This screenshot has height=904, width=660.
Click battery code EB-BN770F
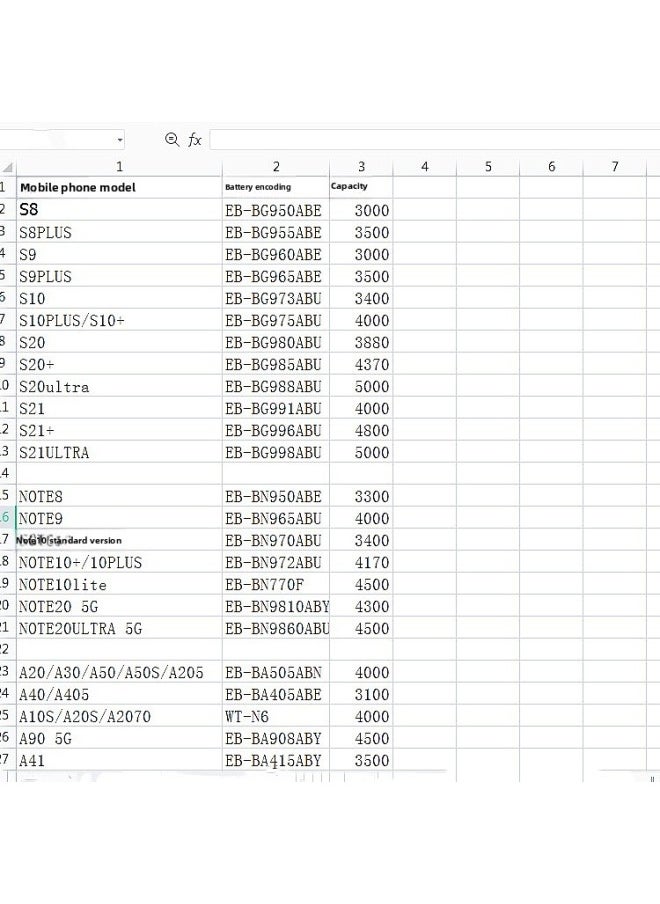[276, 584]
